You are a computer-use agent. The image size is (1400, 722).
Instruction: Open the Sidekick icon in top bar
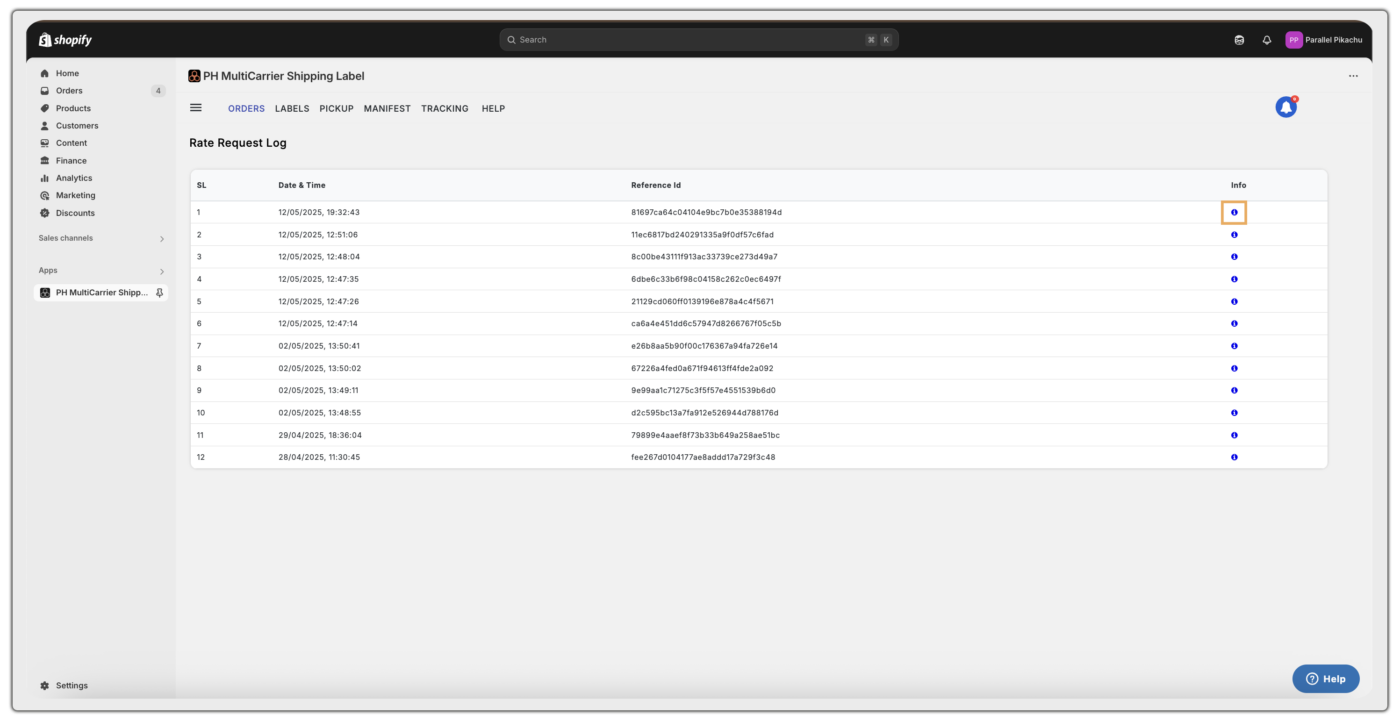(1239, 40)
